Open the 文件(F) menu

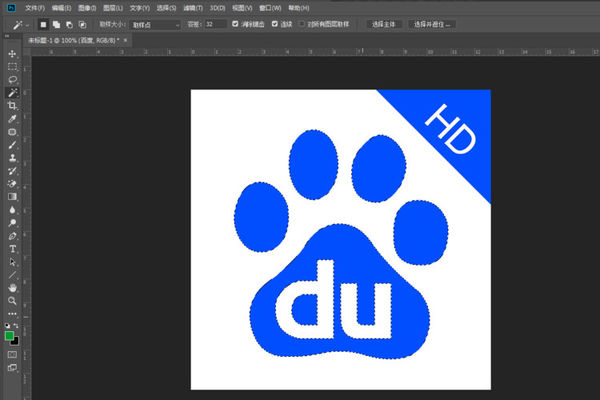[35, 8]
